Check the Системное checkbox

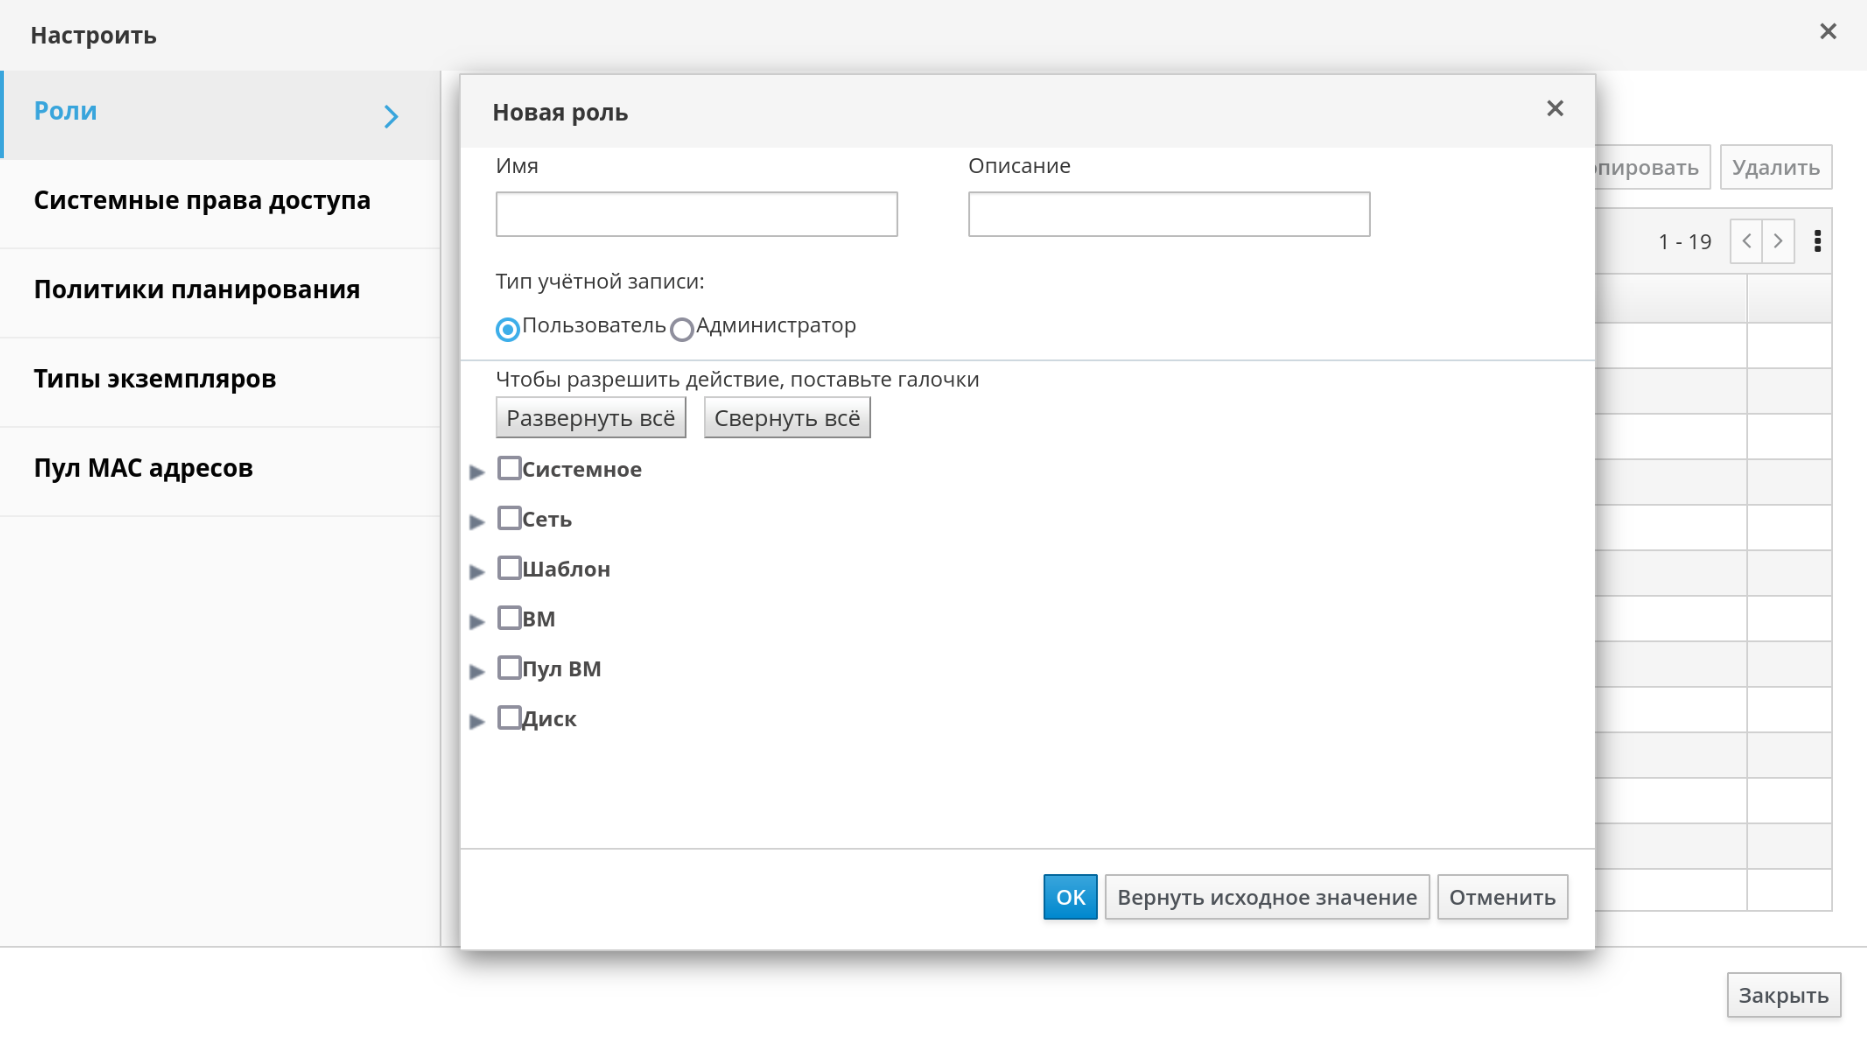click(509, 468)
